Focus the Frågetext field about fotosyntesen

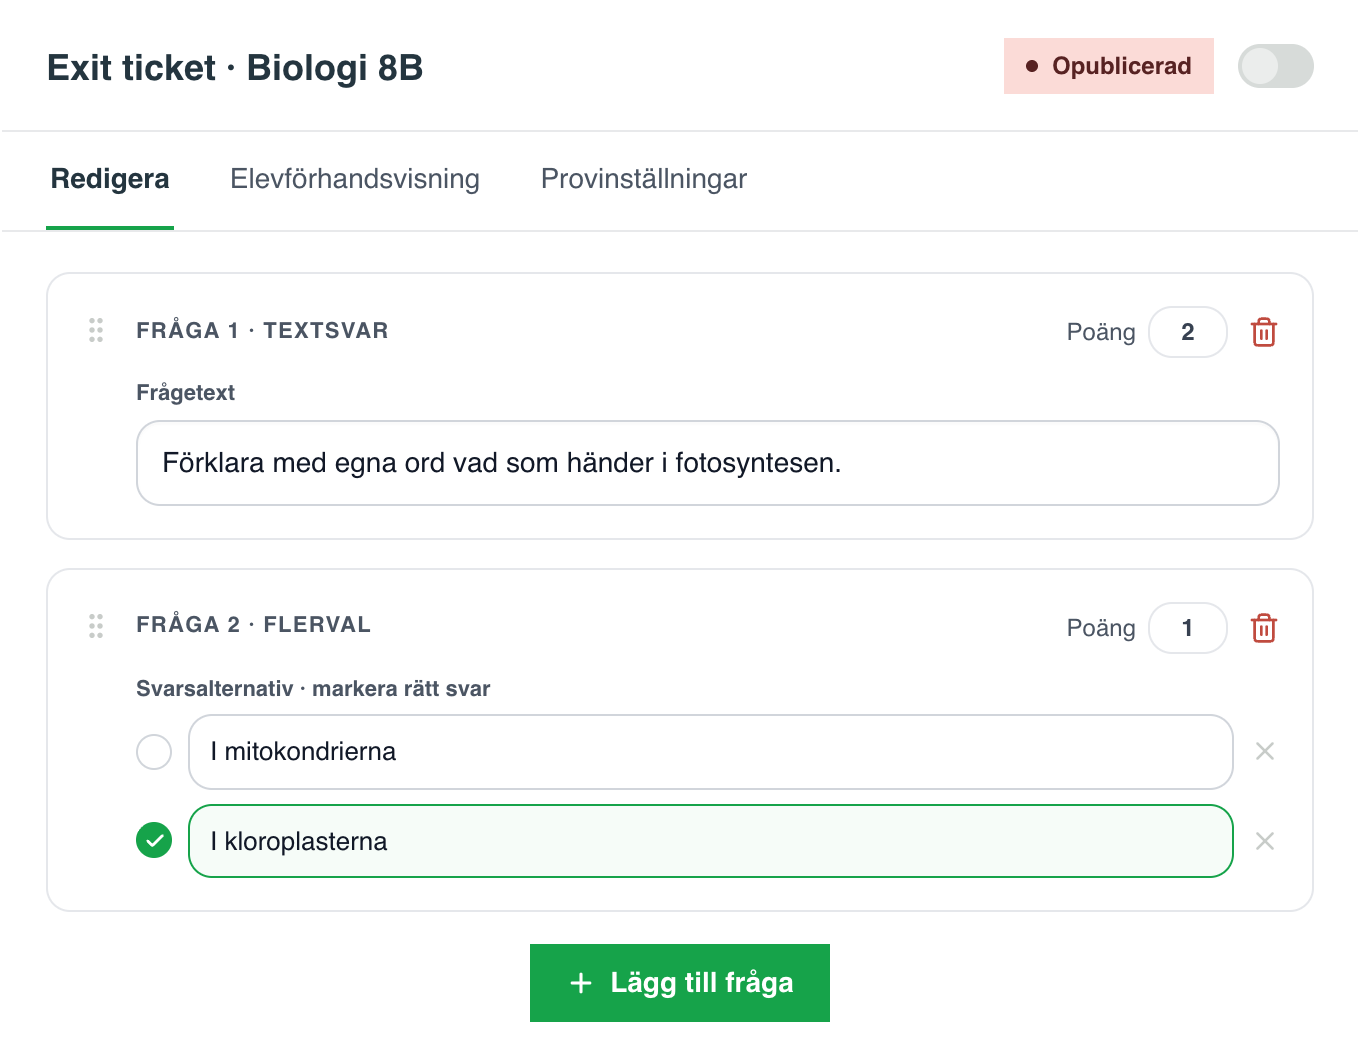[708, 463]
